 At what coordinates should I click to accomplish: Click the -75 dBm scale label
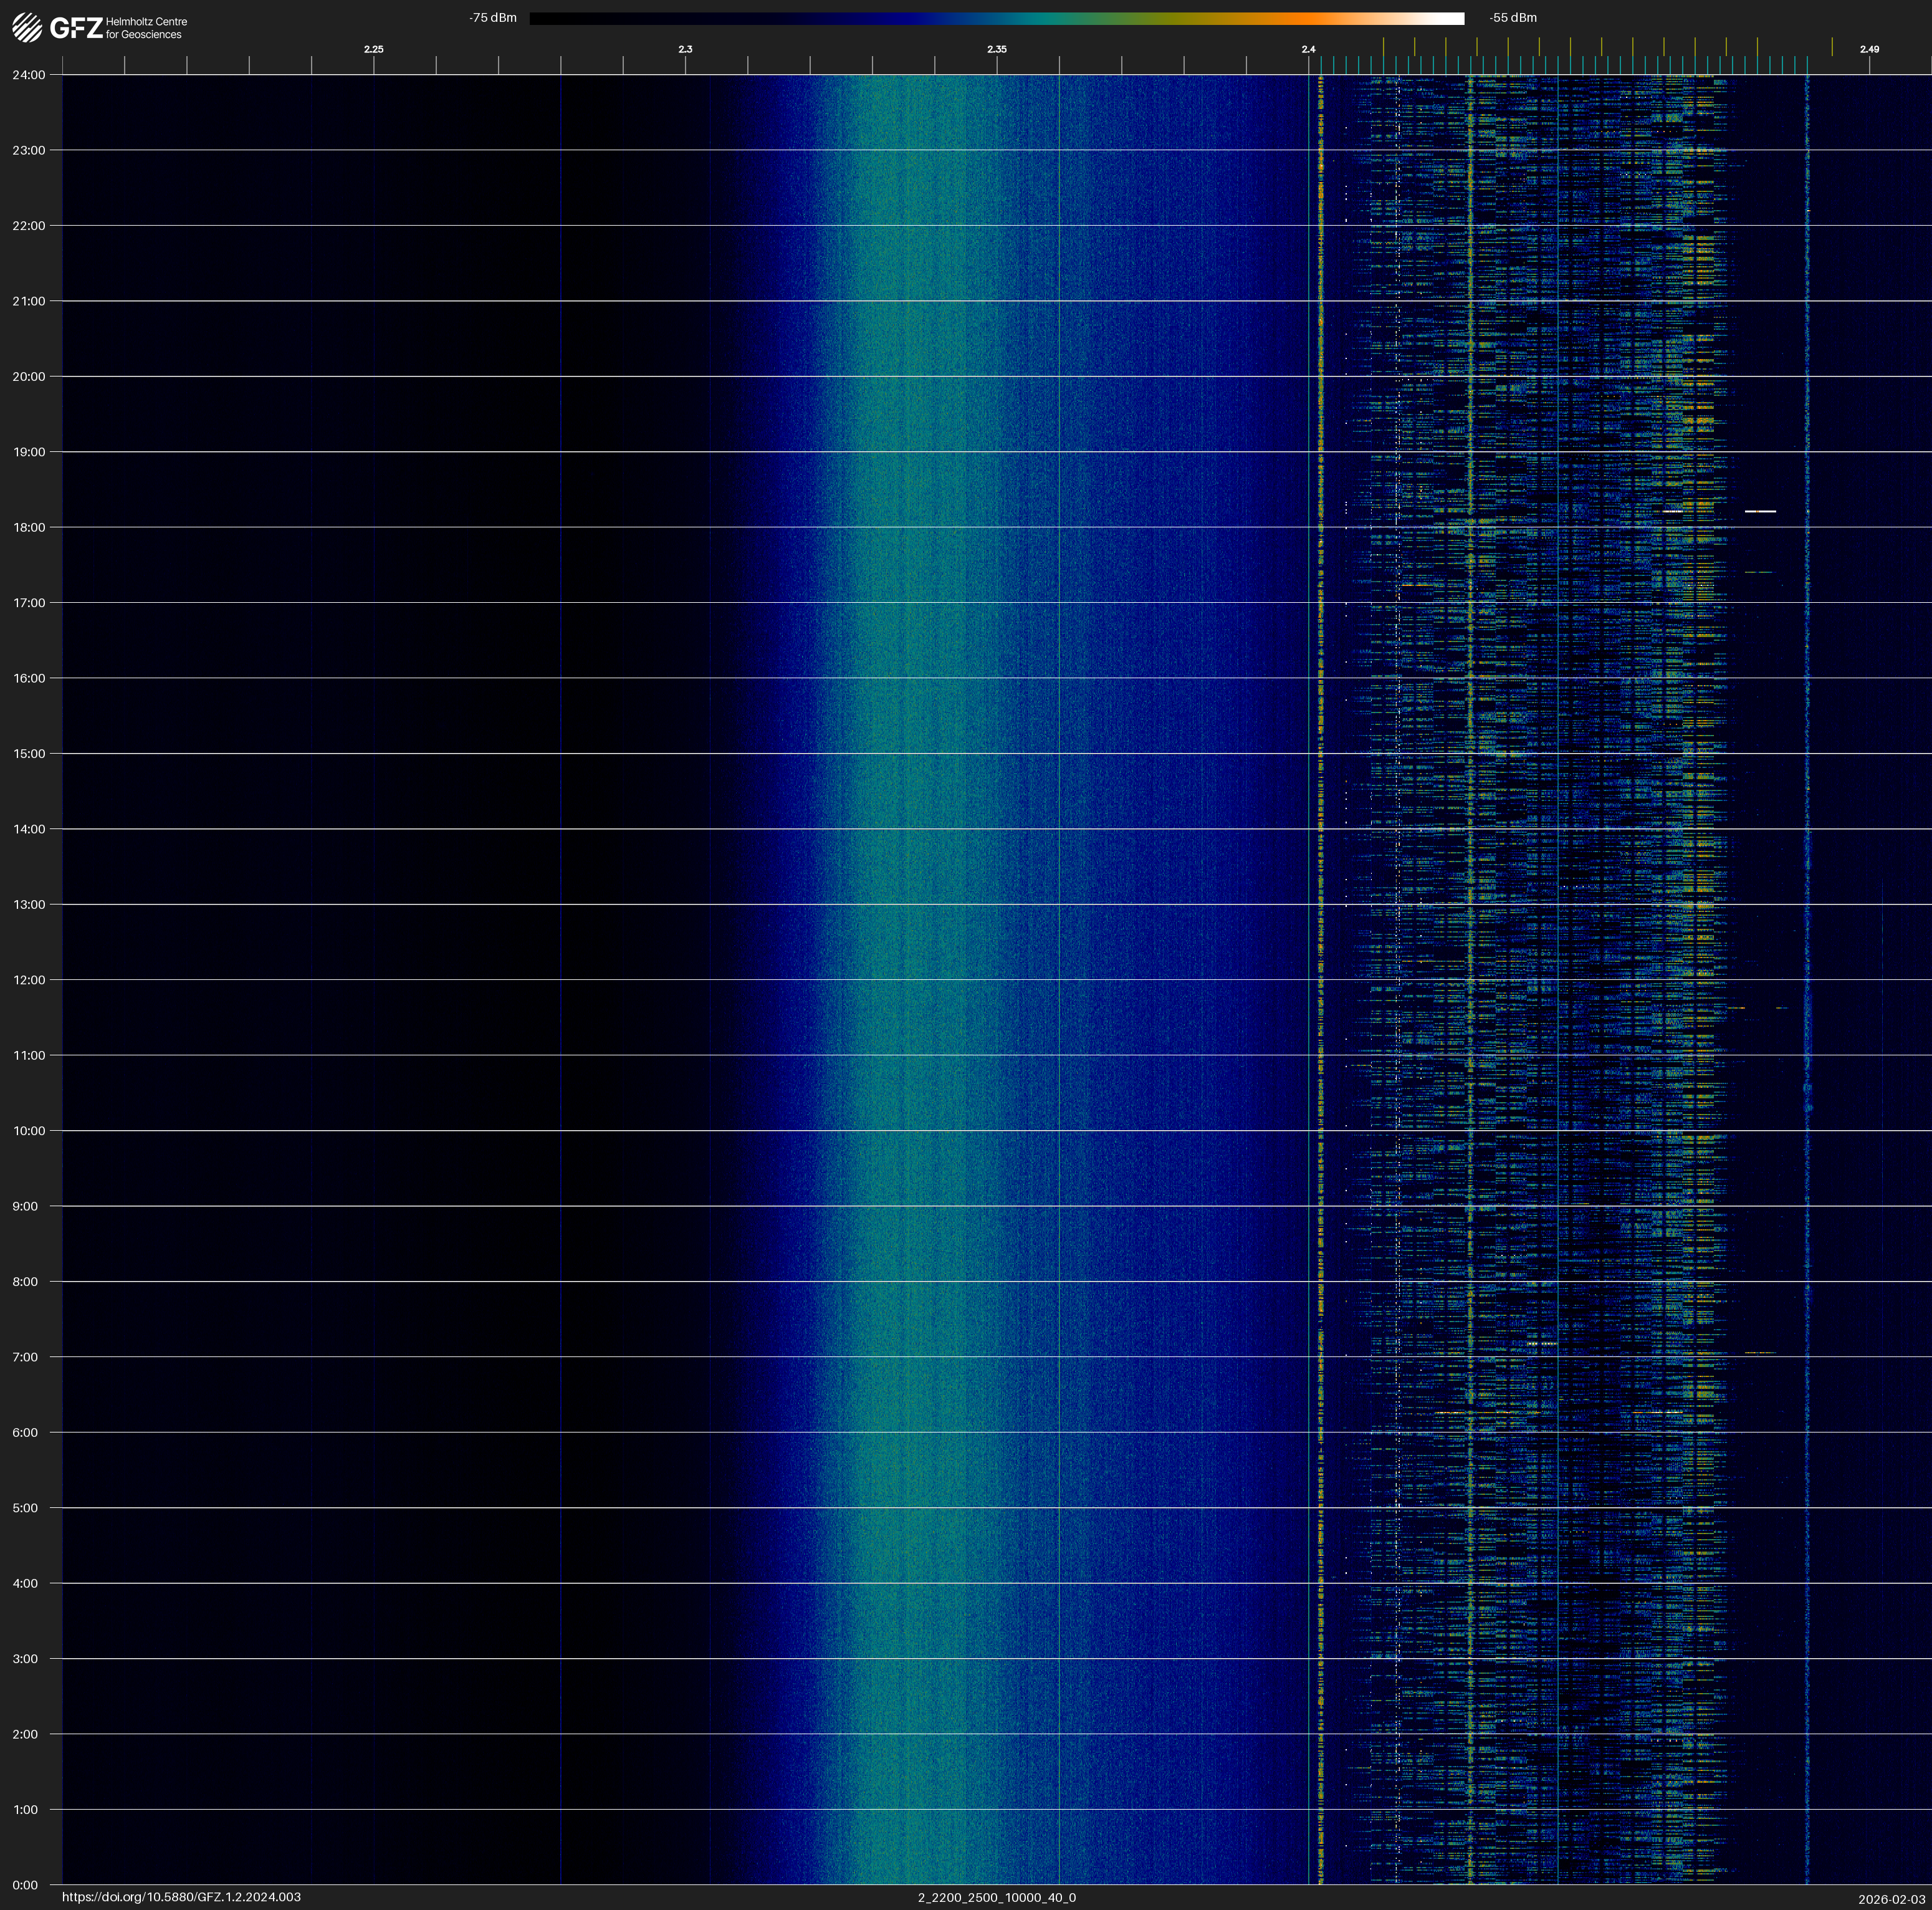(x=493, y=18)
